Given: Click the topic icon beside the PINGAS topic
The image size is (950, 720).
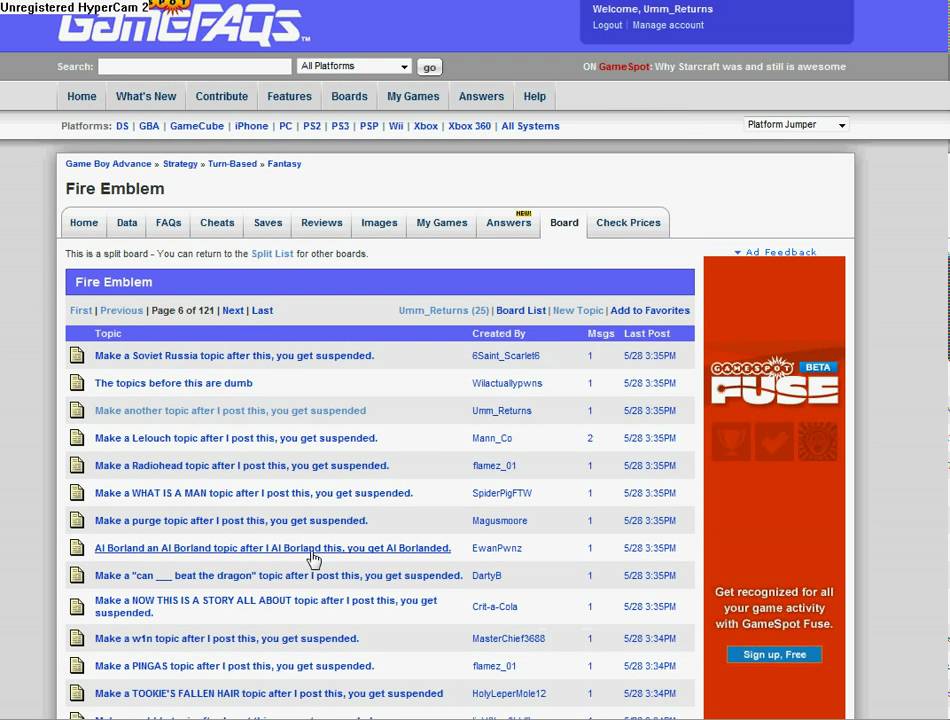Looking at the screenshot, I should click(x=77, y=665).
